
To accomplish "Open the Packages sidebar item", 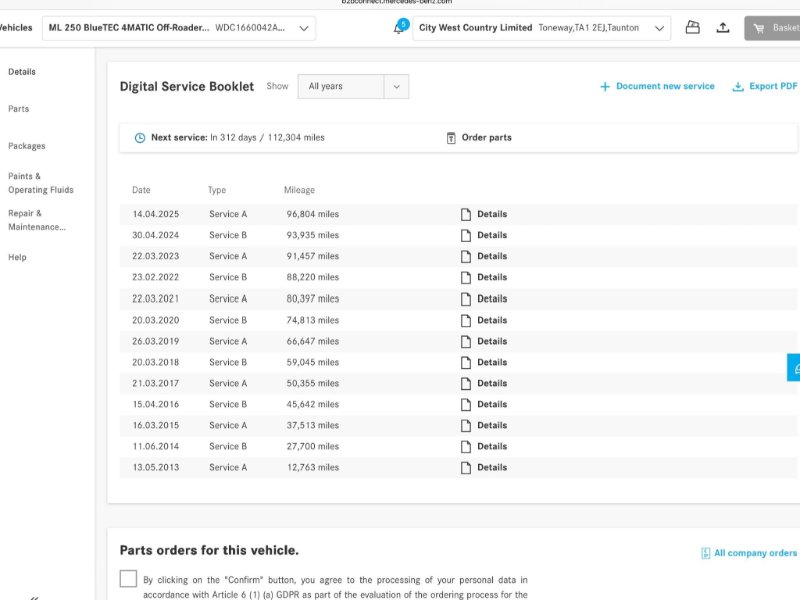I will 27,146.
